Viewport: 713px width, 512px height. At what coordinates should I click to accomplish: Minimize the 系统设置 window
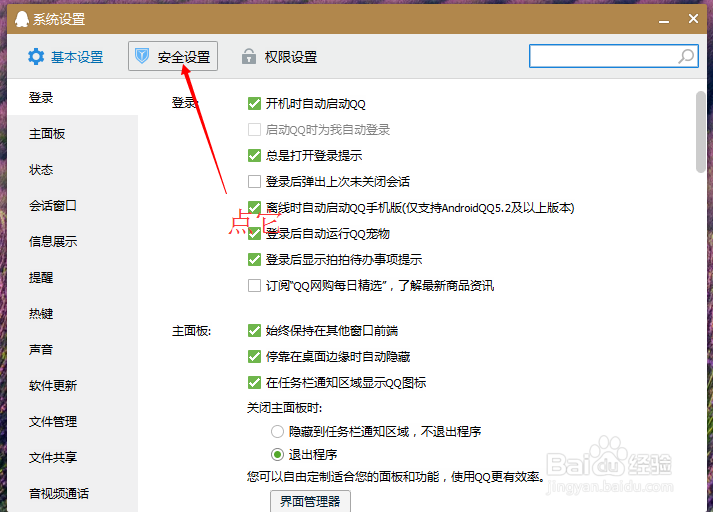664,20
